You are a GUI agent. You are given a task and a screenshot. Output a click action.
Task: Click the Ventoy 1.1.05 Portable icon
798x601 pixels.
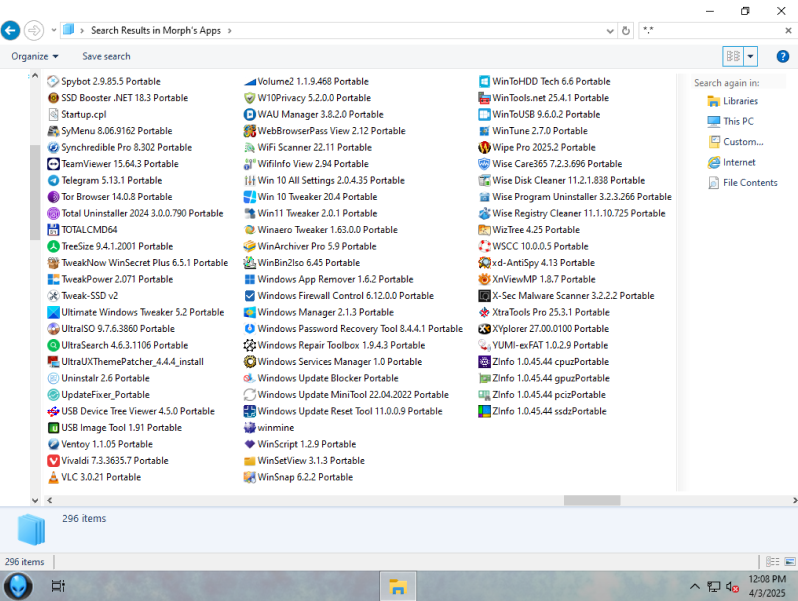coord(53,444)
